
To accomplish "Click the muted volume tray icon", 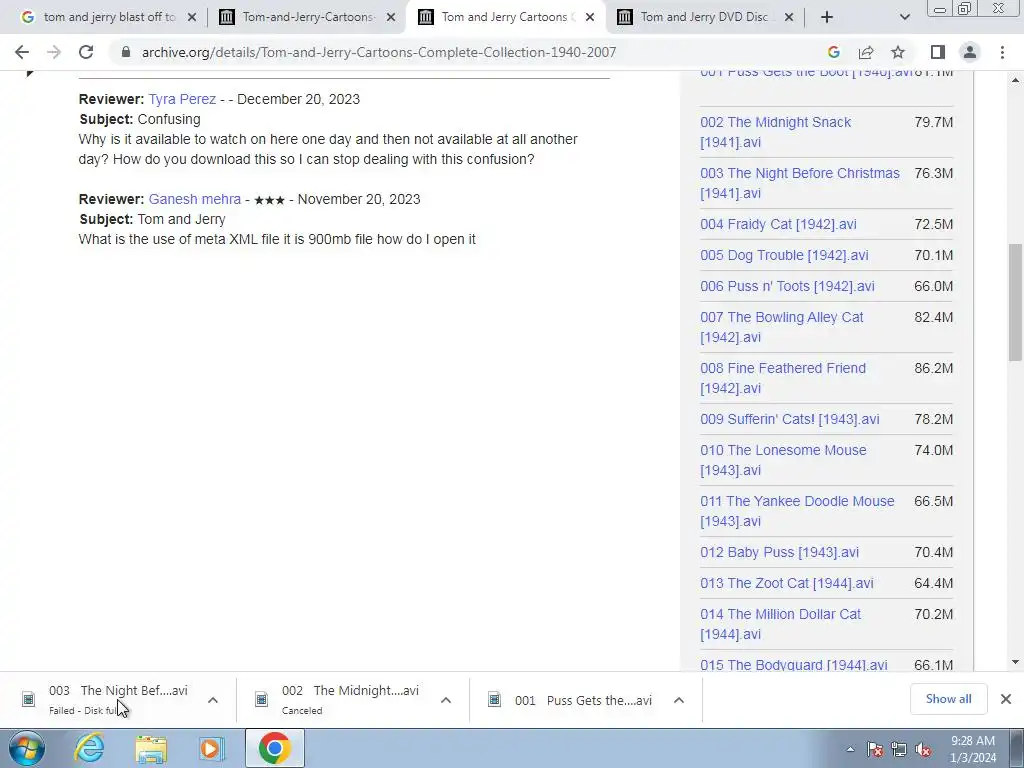I will click(x=923, y=750).
